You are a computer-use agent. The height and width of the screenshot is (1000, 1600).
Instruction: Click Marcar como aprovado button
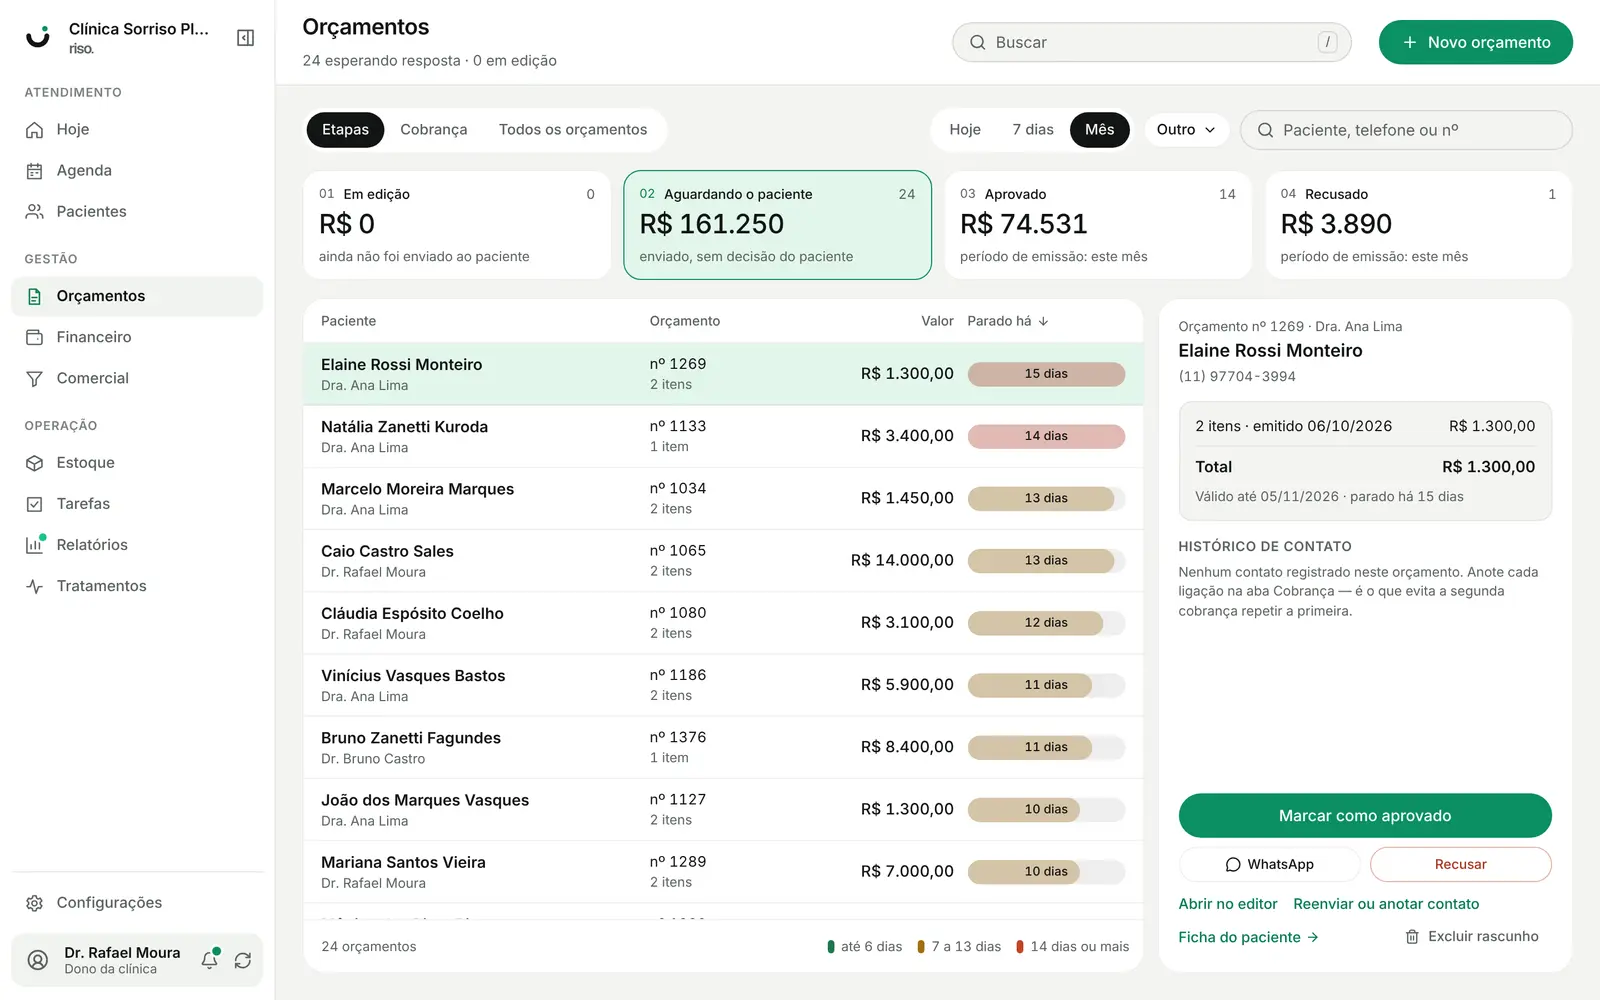click(x=1365, y=816)
